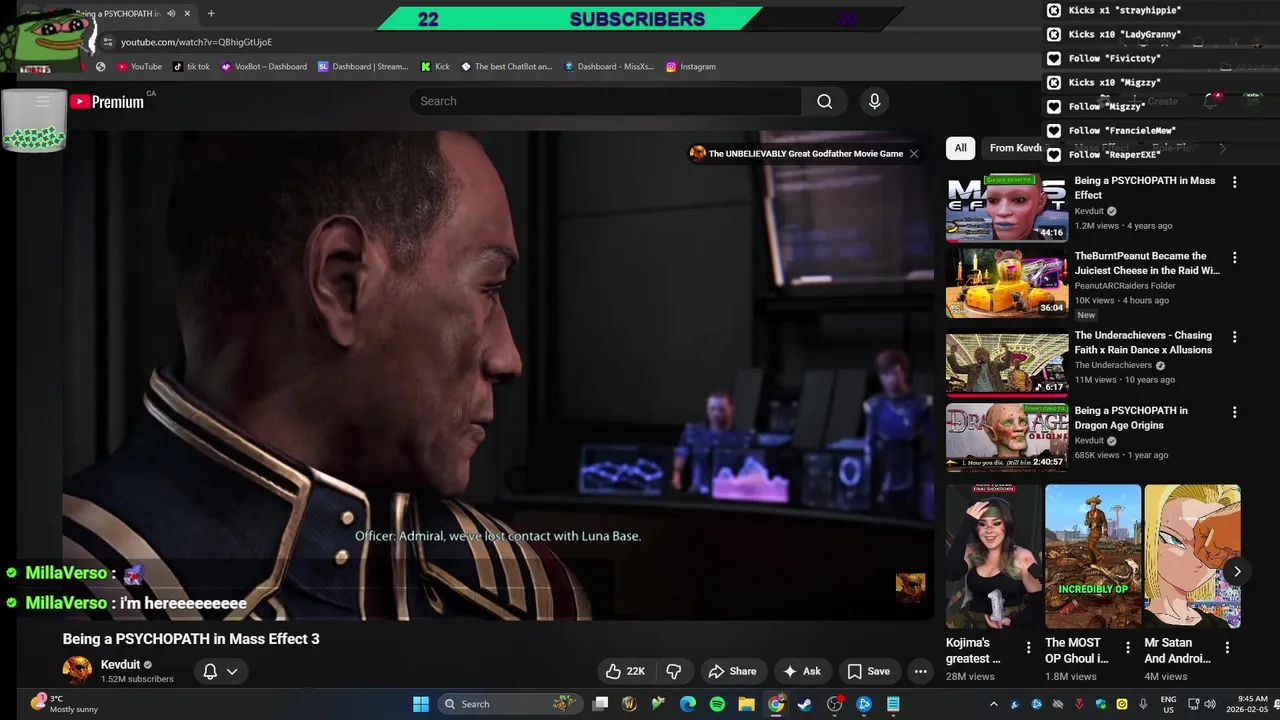Select the All filter chip
Image resolution: width=1280 pixels, height=720 pixels.
point(960,148)
